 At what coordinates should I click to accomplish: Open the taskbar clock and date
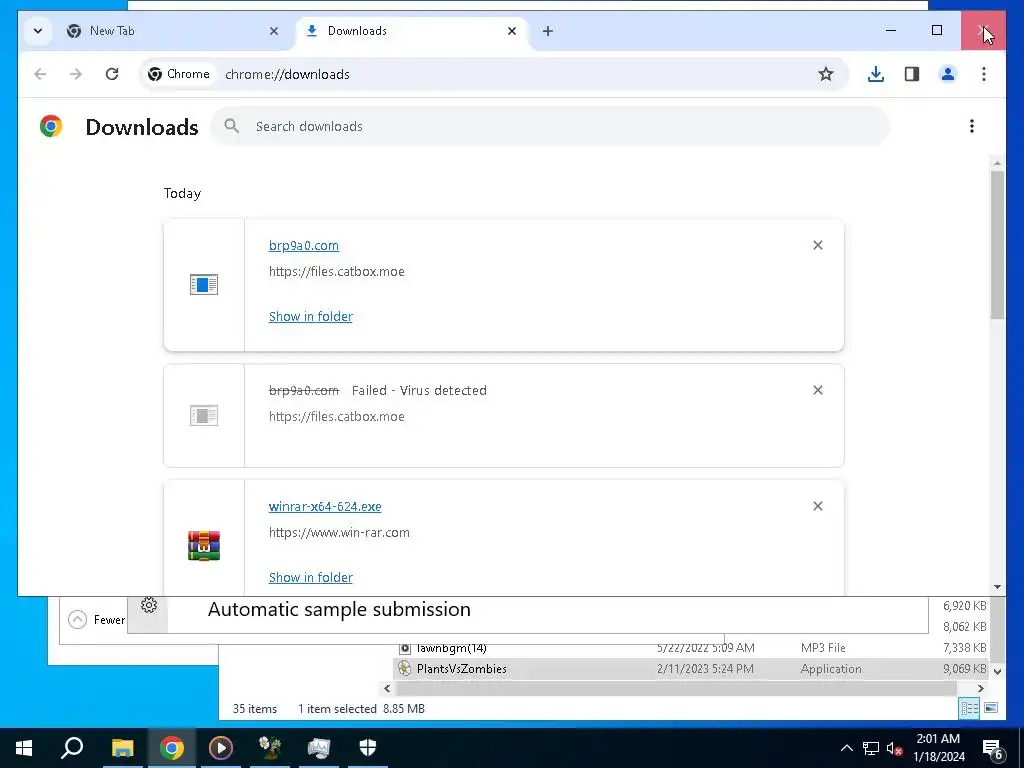click(x=938, y=748)
